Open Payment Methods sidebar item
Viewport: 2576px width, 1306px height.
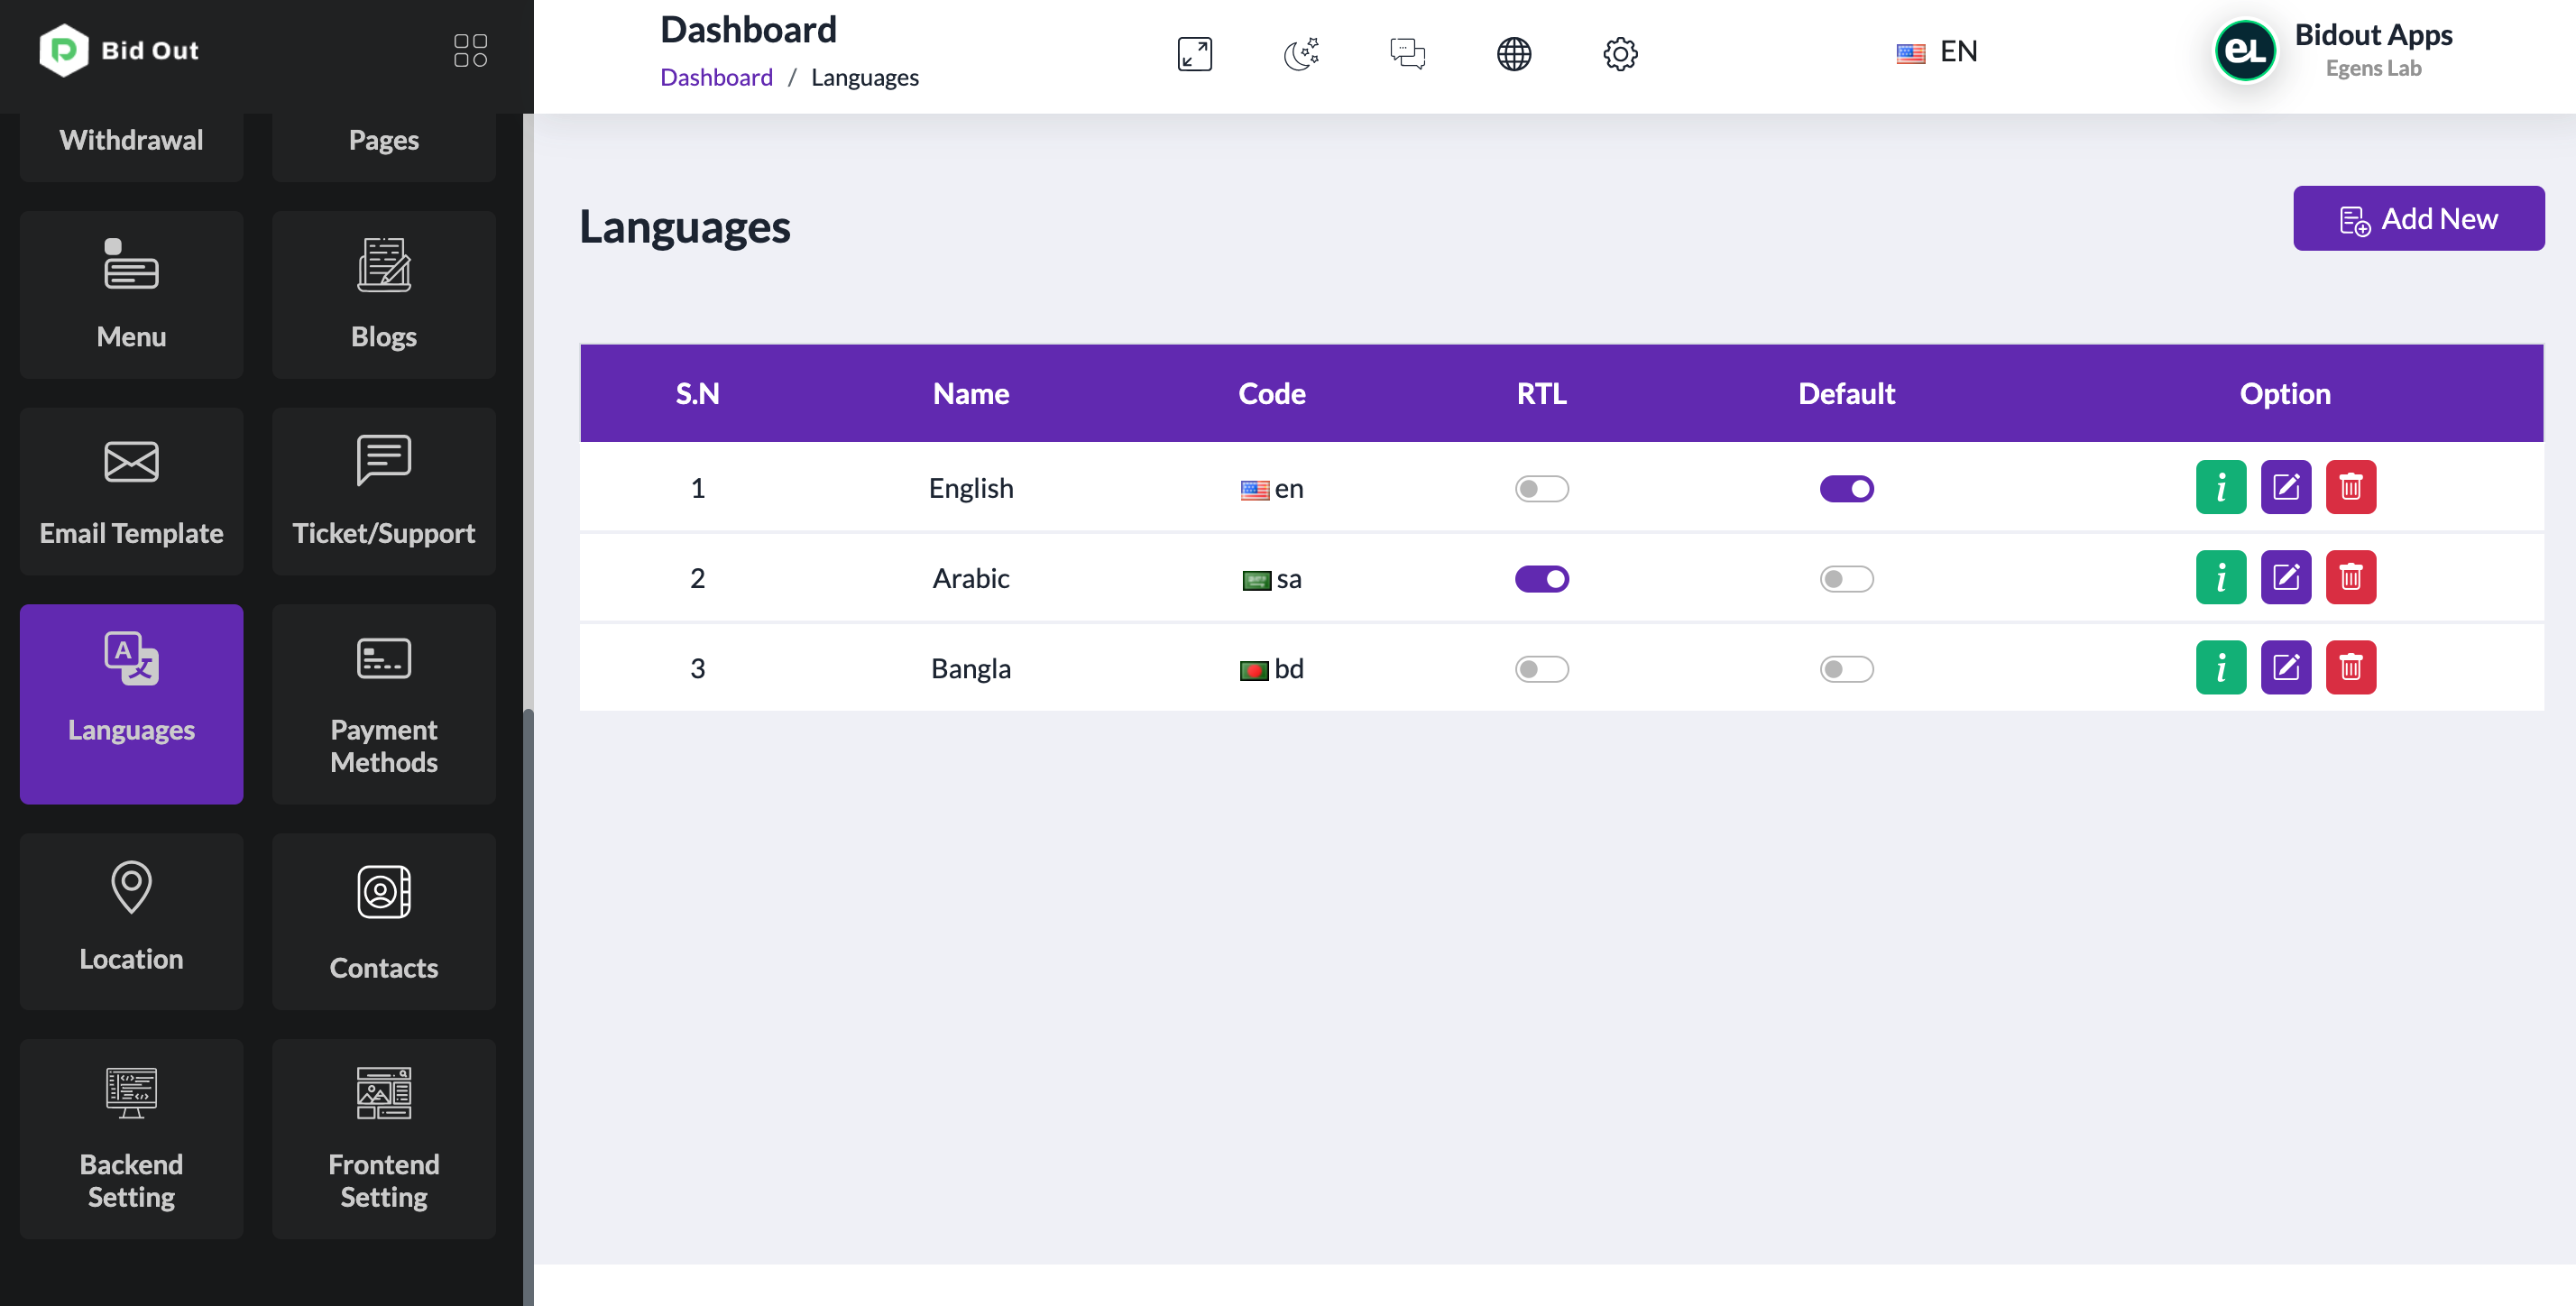point(383,703)
